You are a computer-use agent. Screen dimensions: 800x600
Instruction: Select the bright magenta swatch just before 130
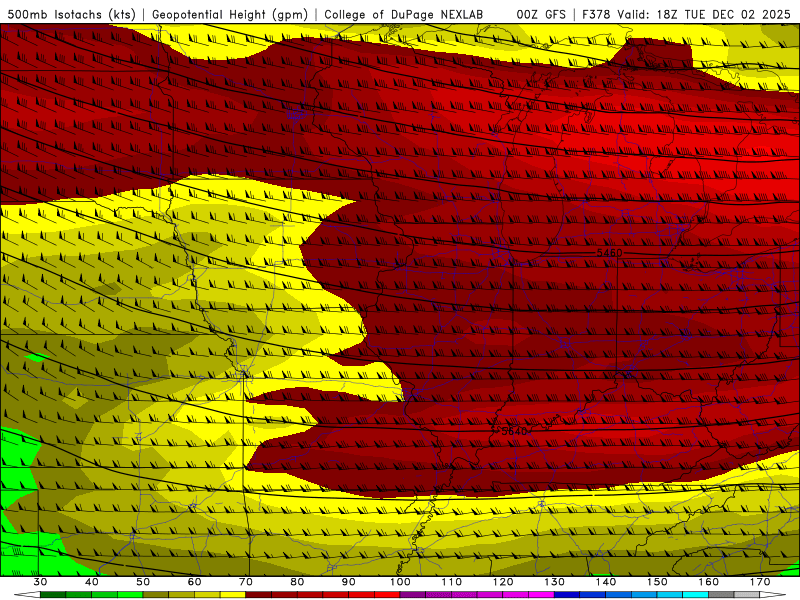pyautogui.click(x=541, y=596)
